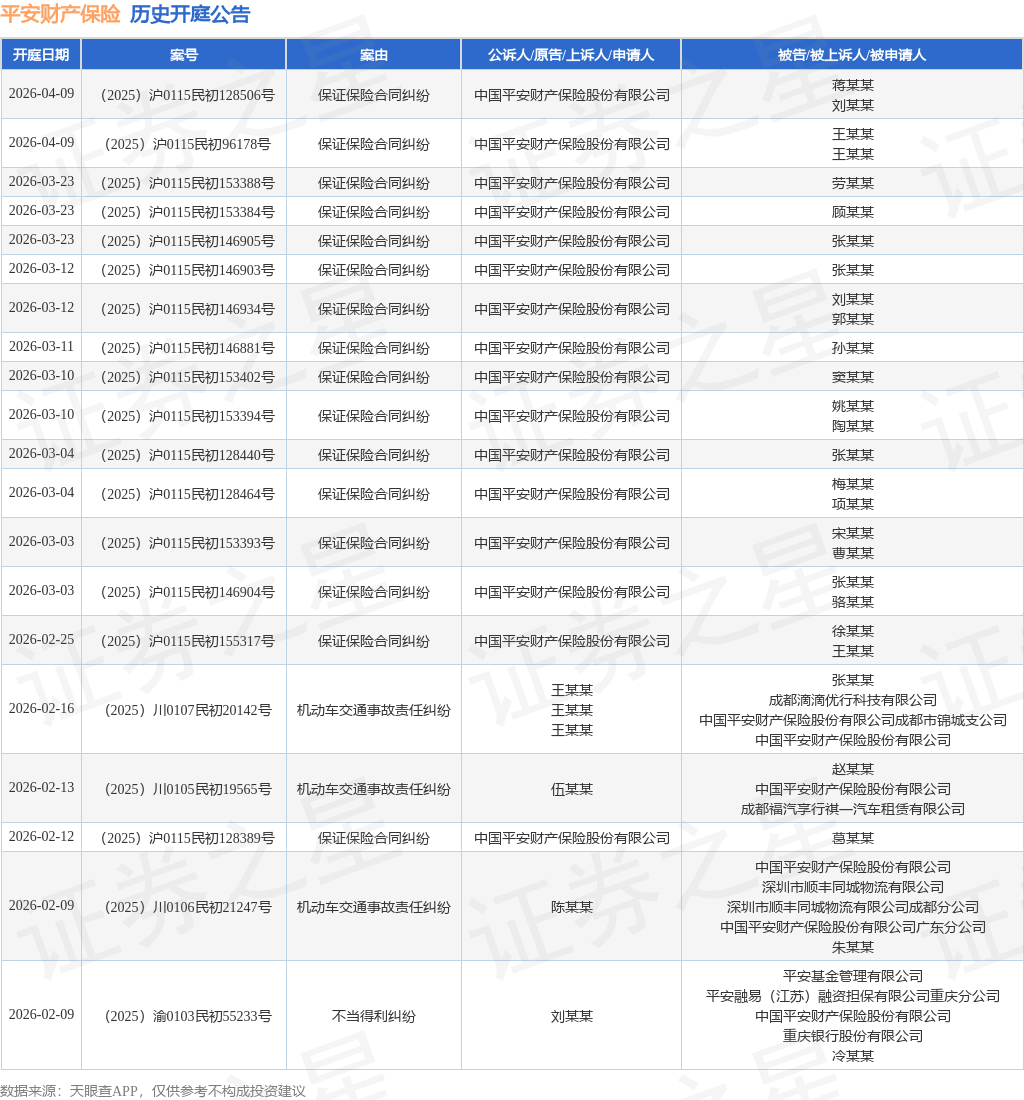Click 中国平安财产保险股份有限公司广东分公司
Screen dimensions: 1024x1100
pos(853,927)
